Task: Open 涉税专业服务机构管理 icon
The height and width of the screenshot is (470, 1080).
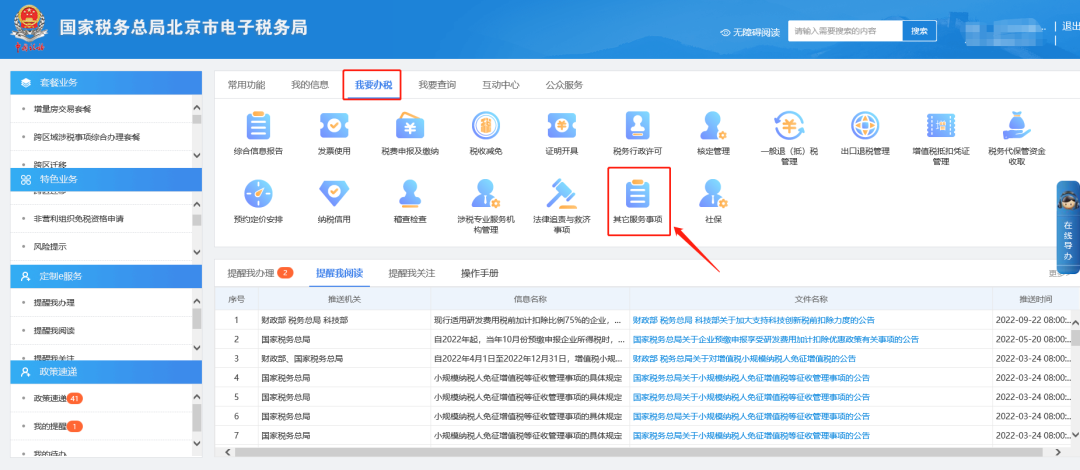Action: point(486,194)
